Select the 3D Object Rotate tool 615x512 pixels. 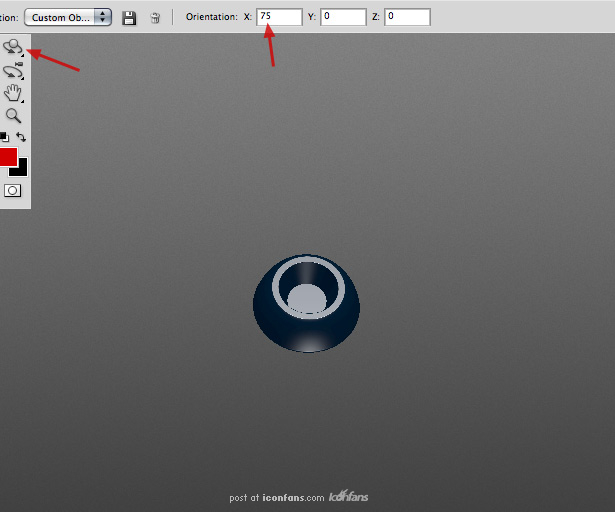click(13, 47)
